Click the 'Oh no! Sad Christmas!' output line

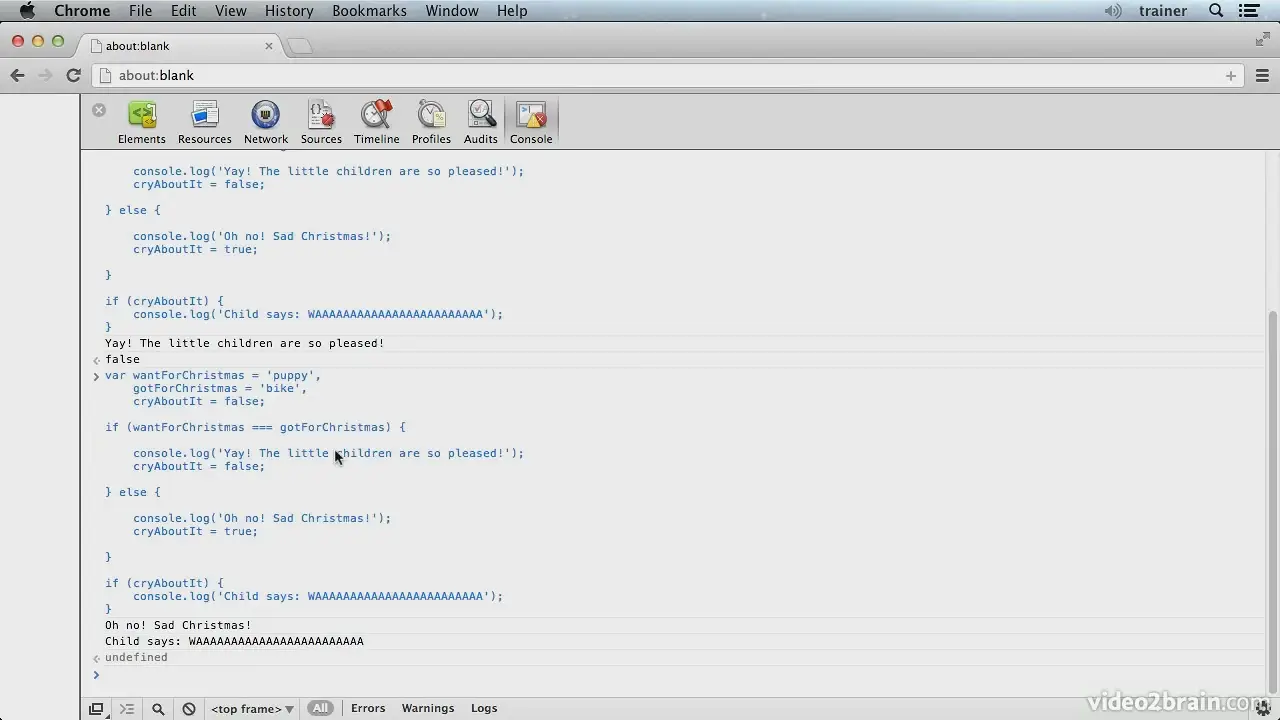point(178,625)
